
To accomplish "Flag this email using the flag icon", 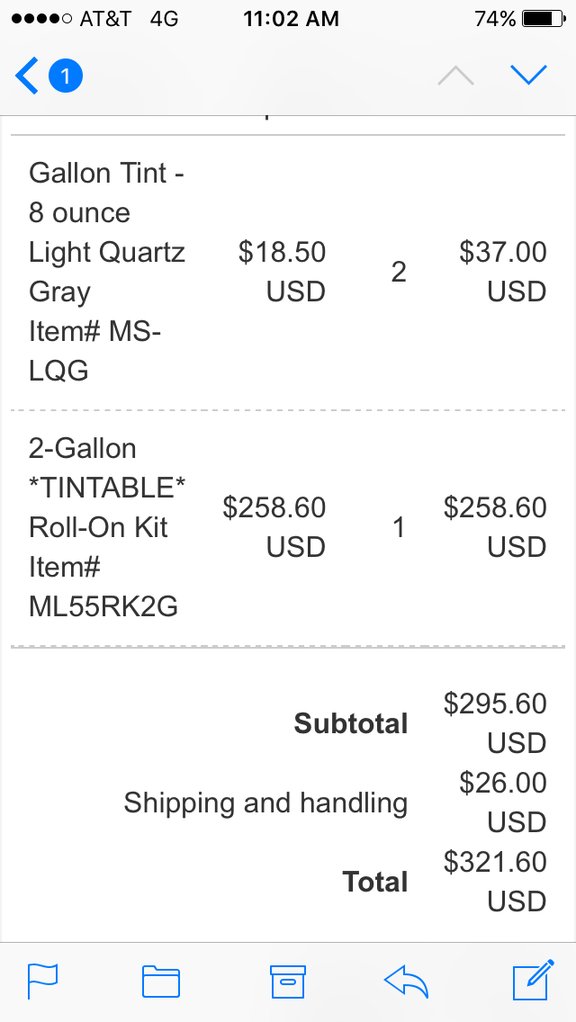I will pyautogui.click(x=42, y=981).
